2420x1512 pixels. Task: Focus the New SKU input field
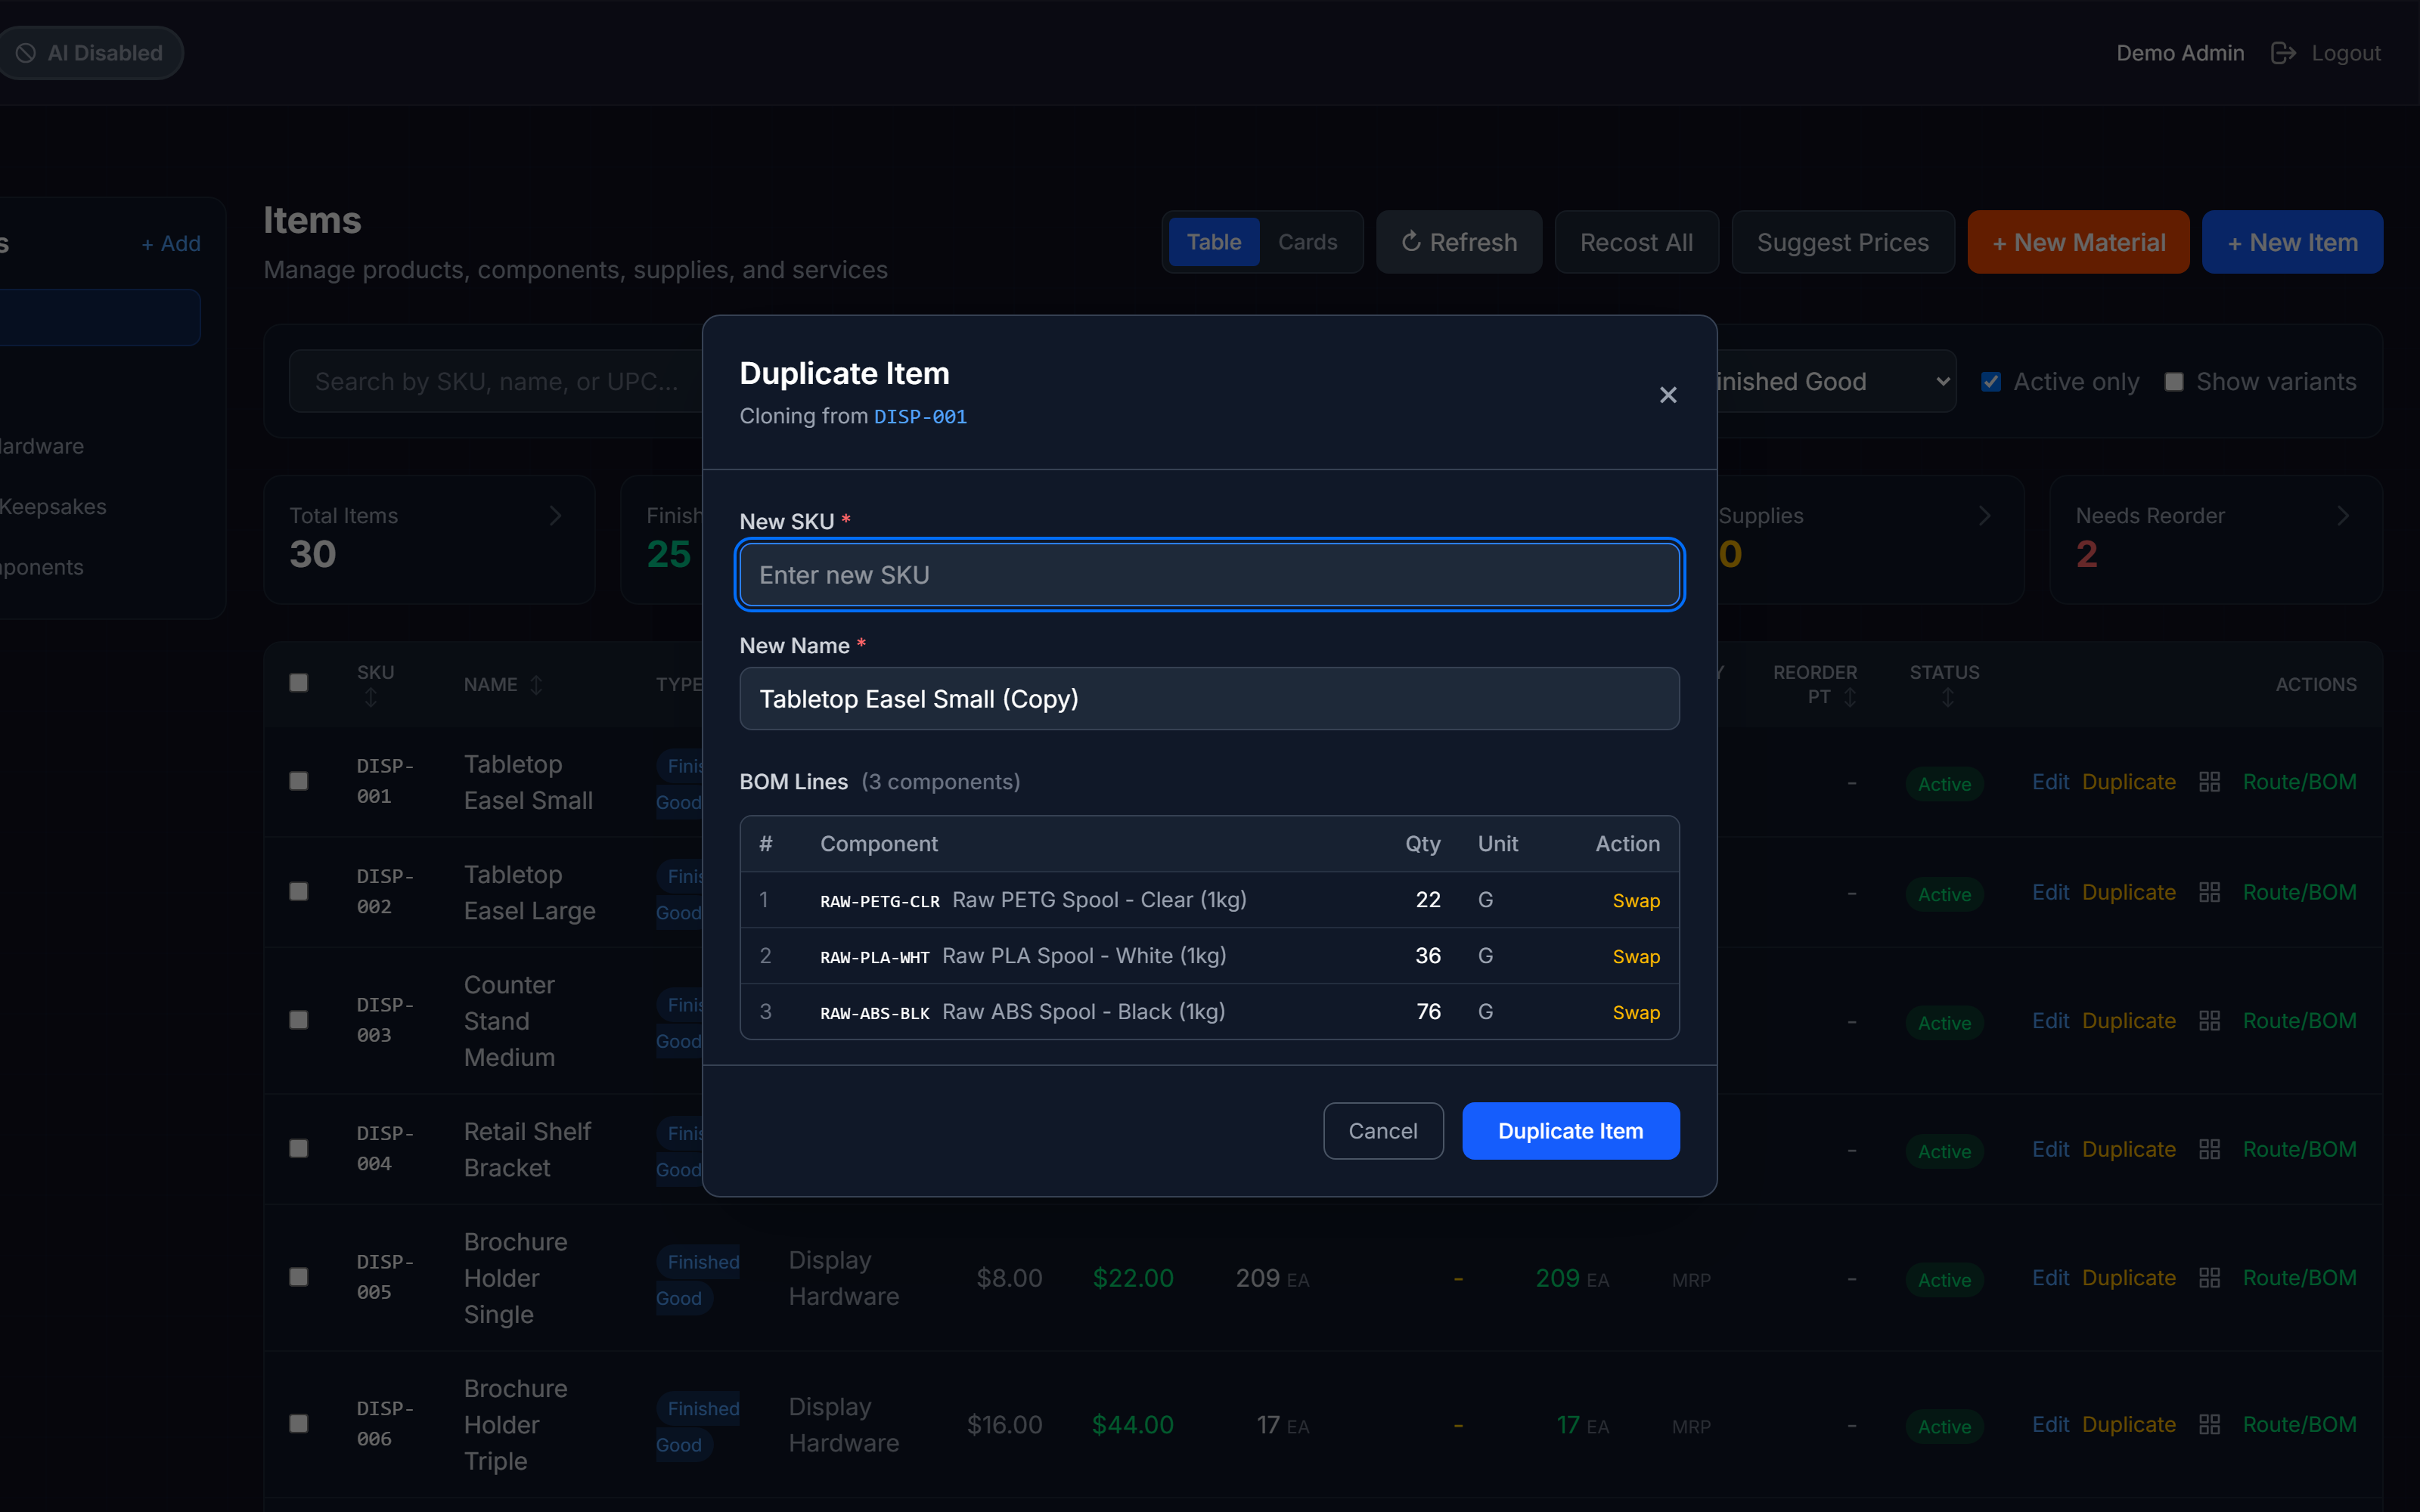1209,575
